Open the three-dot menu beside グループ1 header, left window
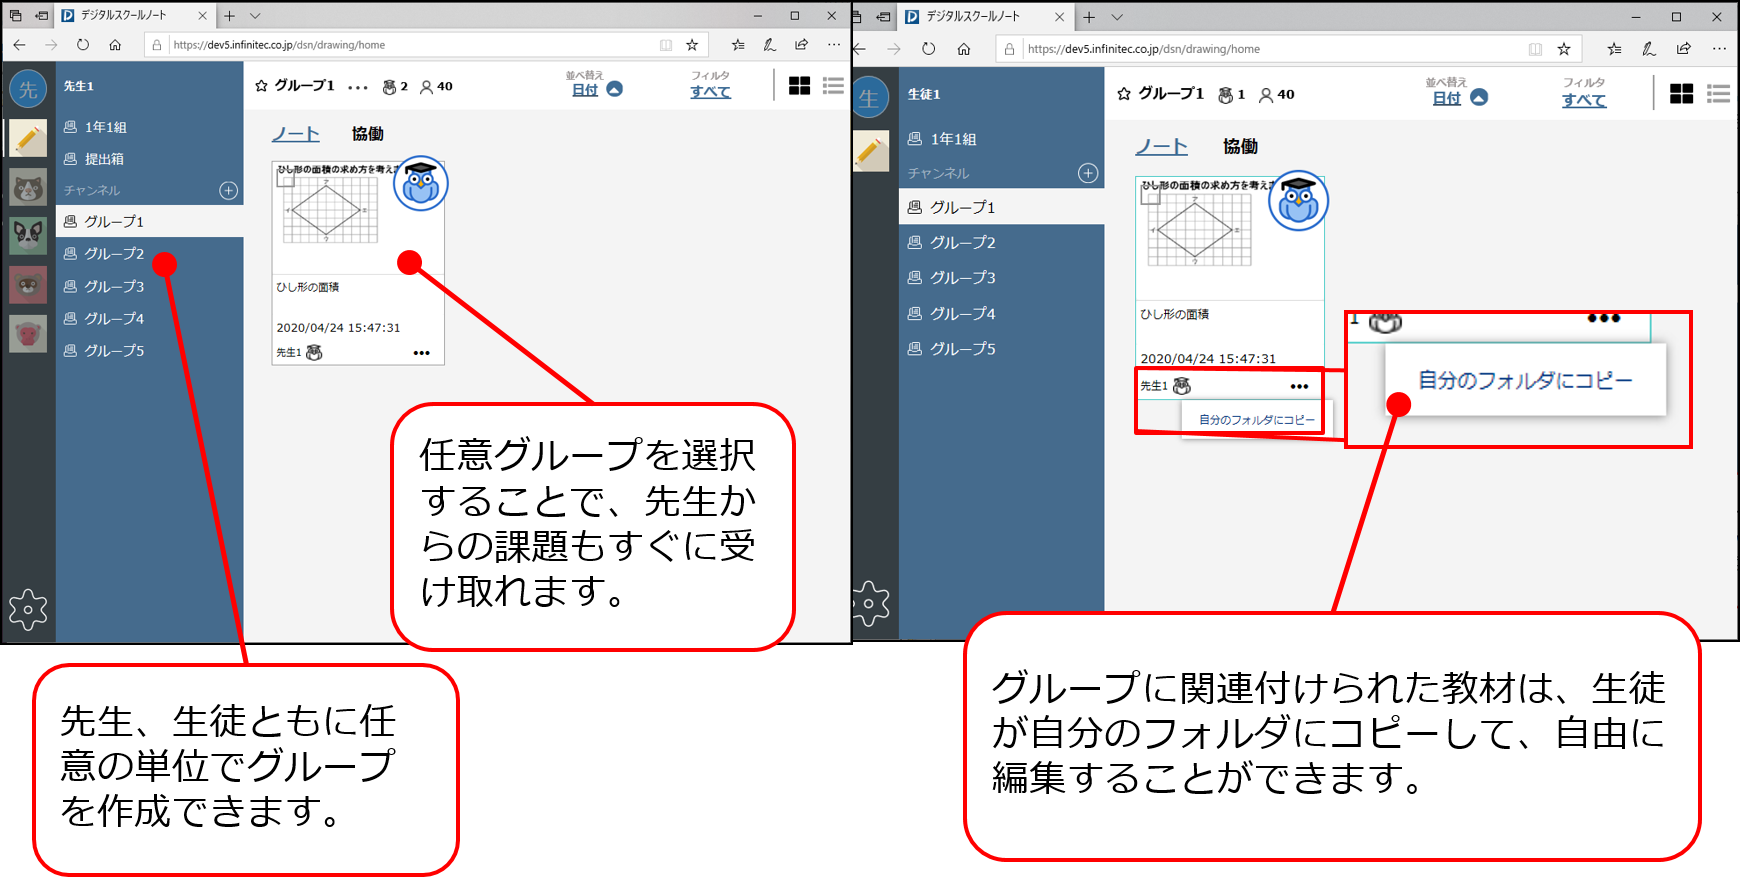The width and height of the screenshot is (1740, 877). (358, 87)
